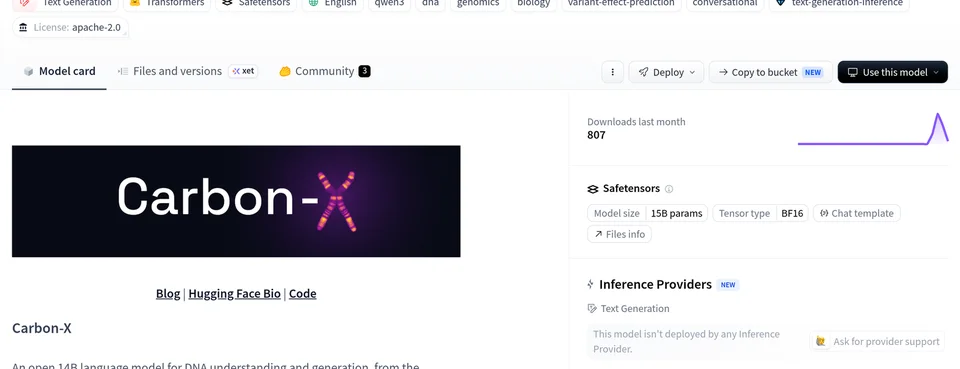Open the Code link
This screenshot has width=960, height=369.
pyautogui.click(x=302, y=294)
